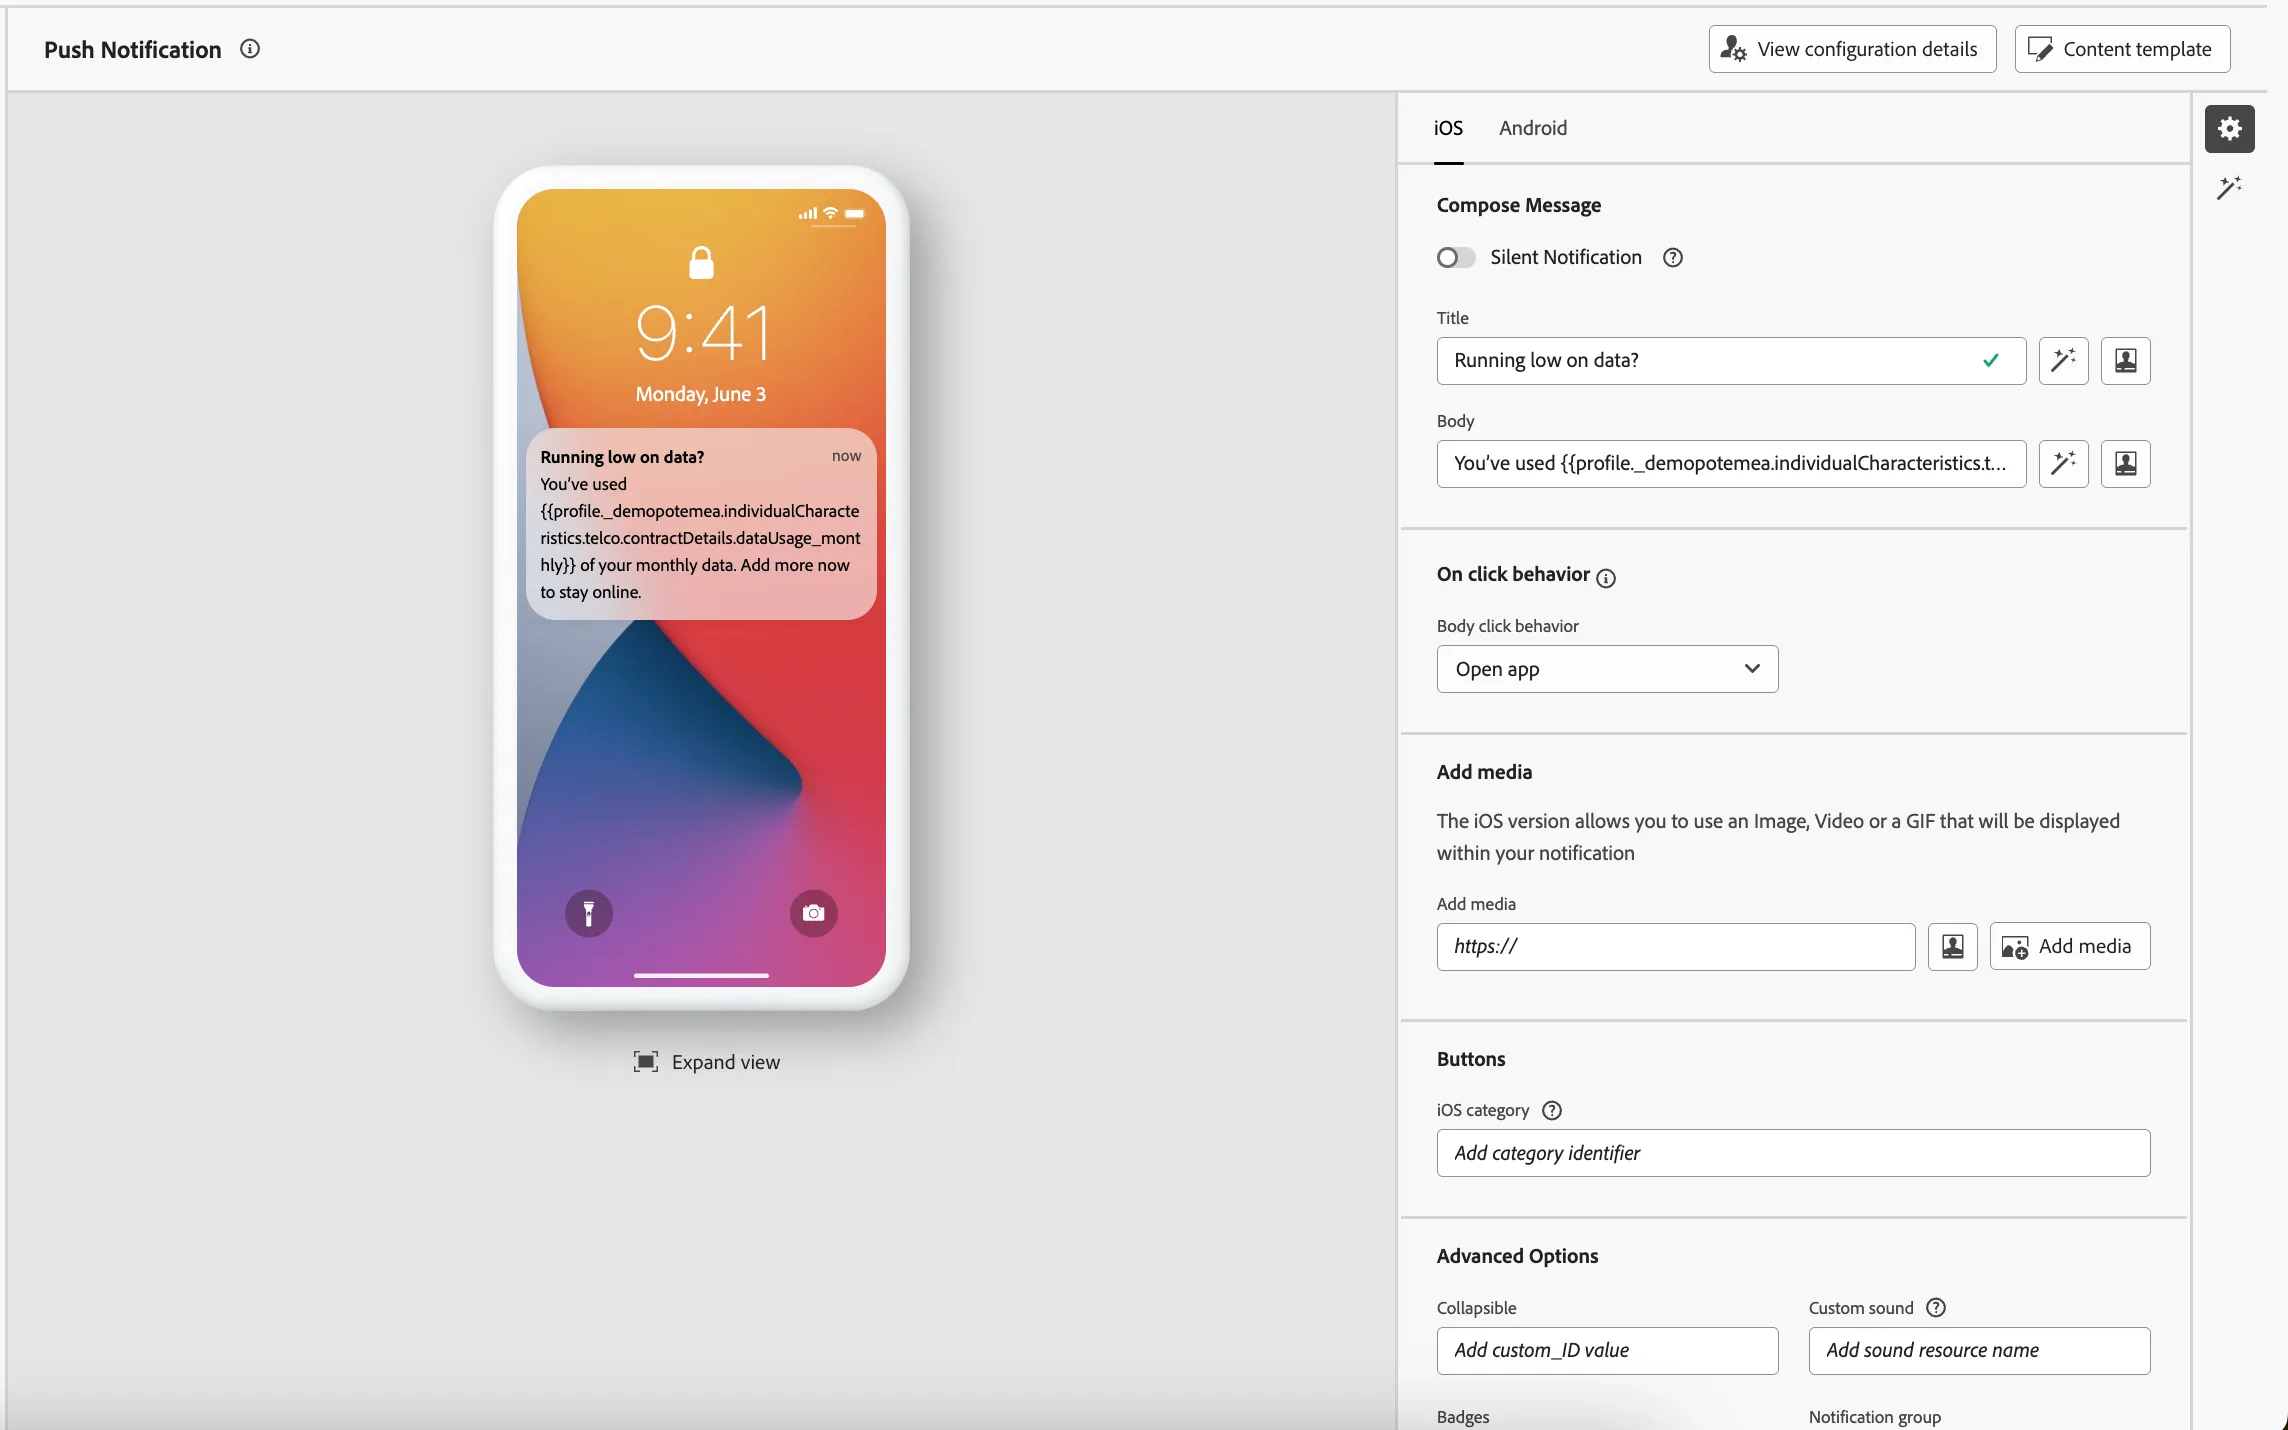
Task: Click info icon next to On click behavior
Action: [1606, 578]
